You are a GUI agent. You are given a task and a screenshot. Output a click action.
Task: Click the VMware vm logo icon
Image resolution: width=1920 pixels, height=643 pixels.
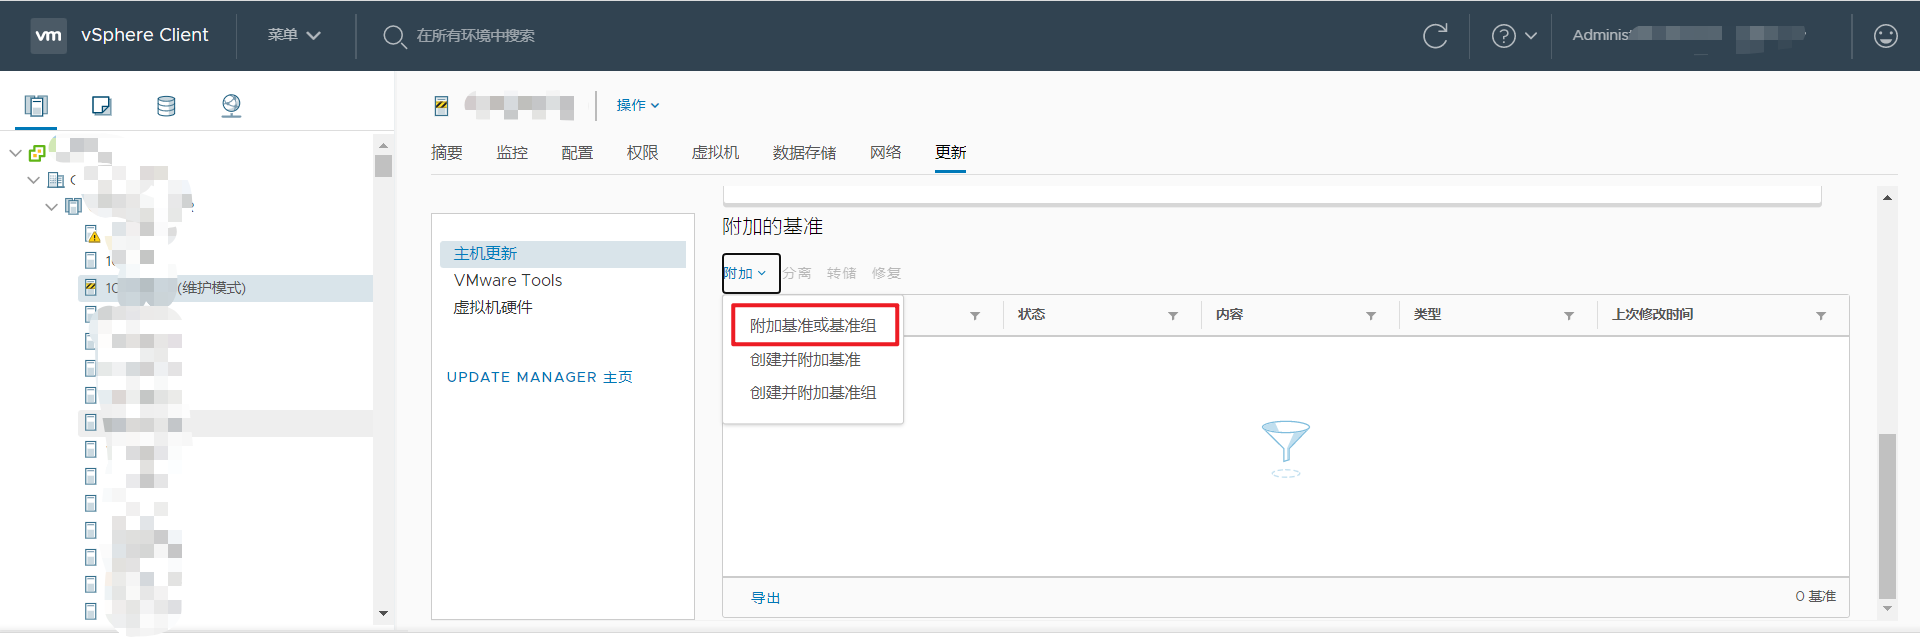click(48, 35)
